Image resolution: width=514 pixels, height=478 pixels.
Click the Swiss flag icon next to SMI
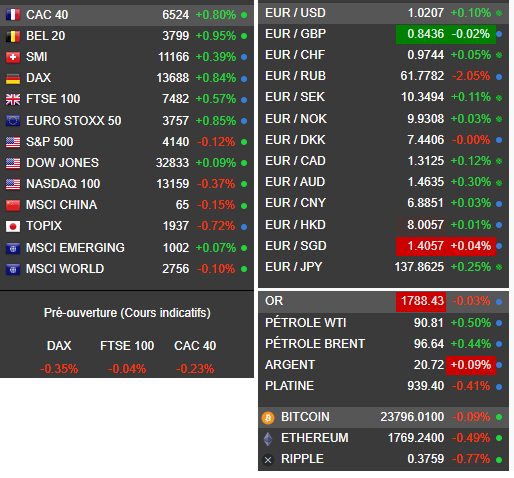click(13, 57)
